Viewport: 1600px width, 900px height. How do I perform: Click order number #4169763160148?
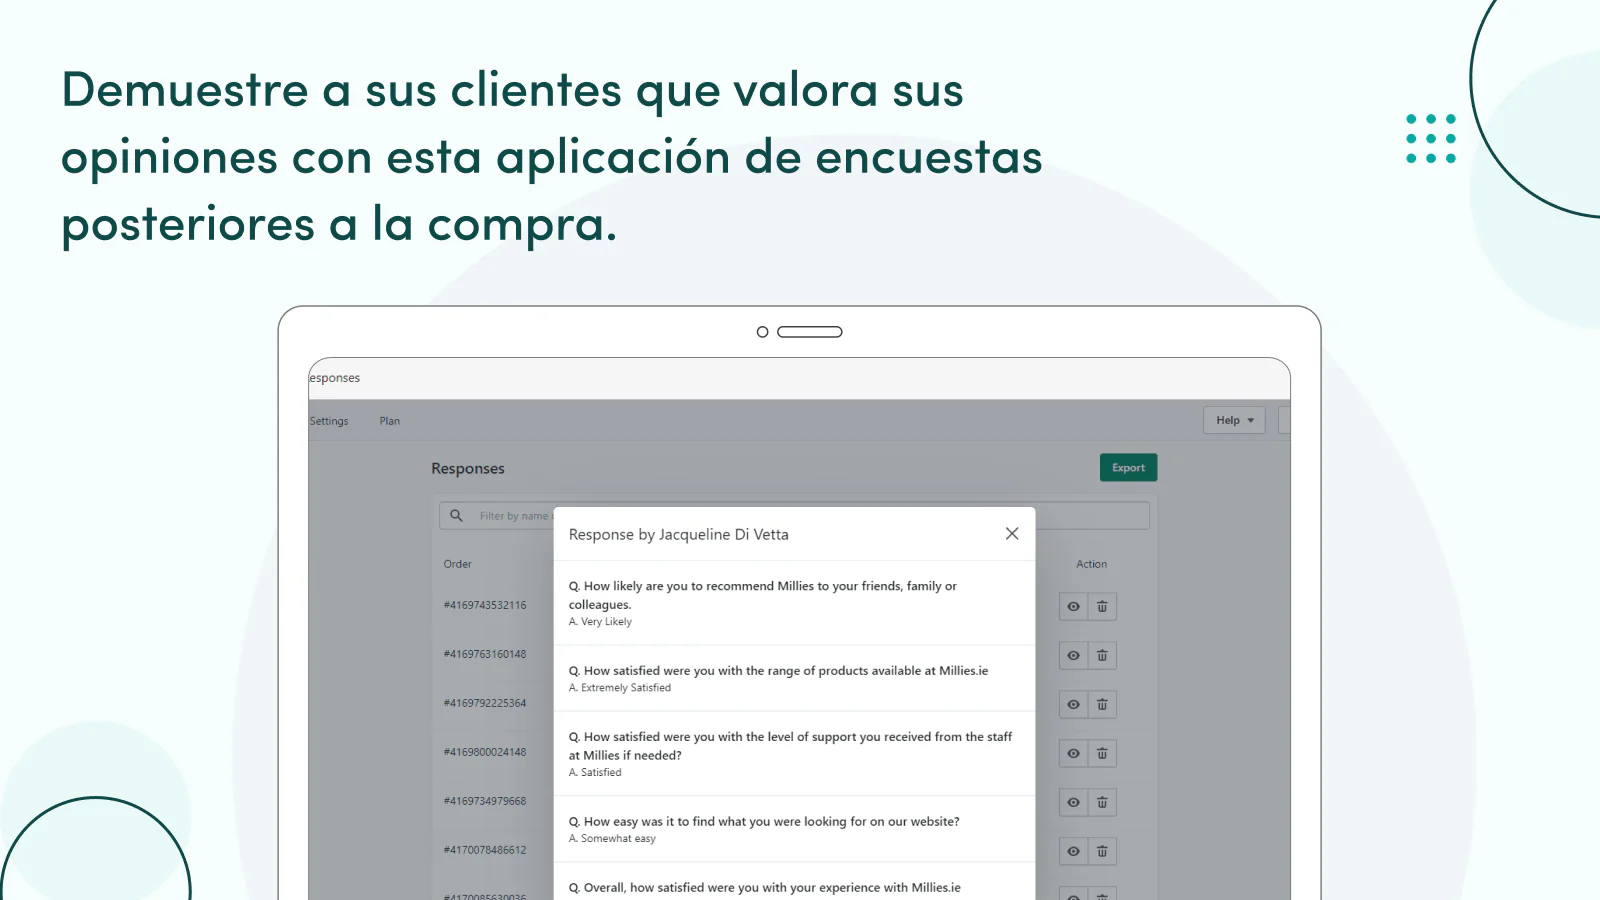tap(484, 654)
